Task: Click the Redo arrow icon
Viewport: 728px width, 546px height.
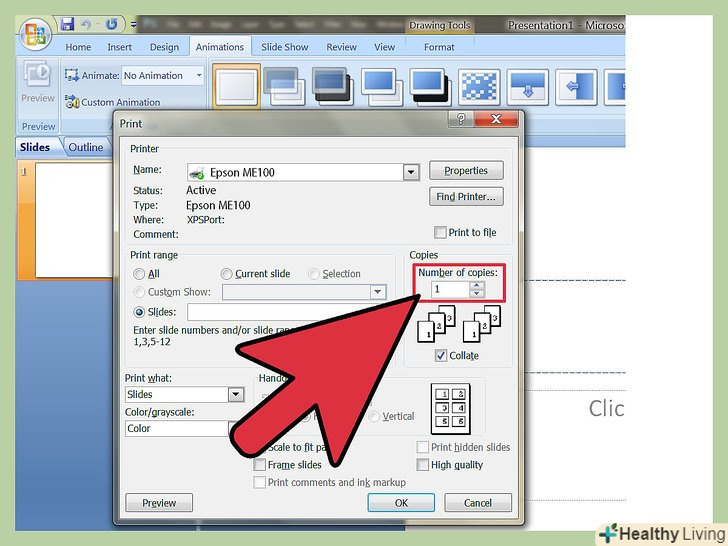Action: pos(111,24)
